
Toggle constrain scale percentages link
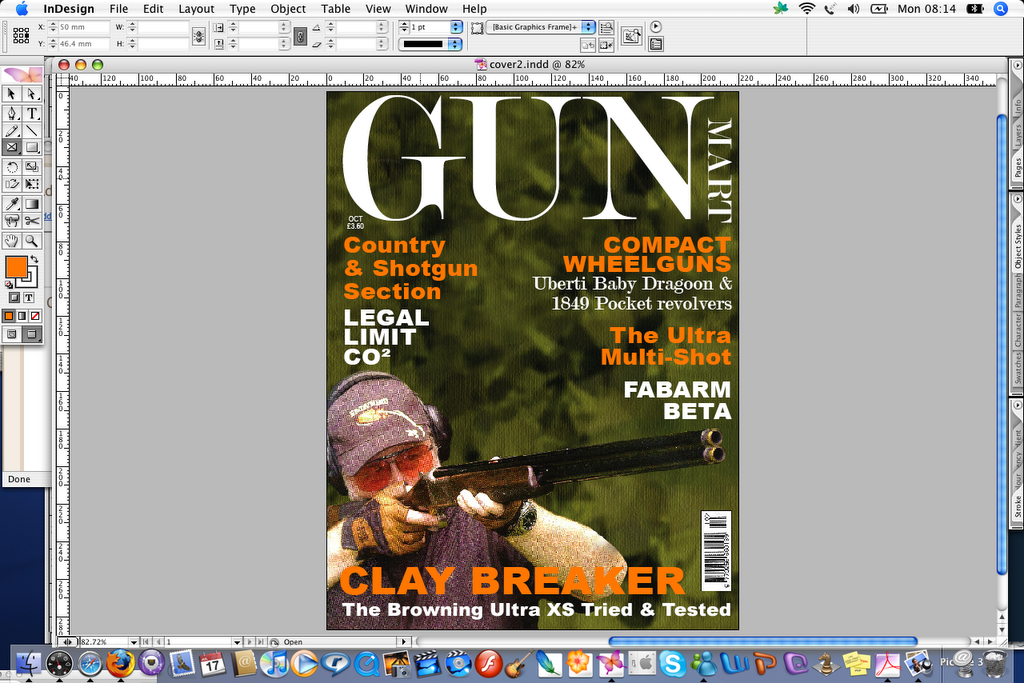point(300,37)
